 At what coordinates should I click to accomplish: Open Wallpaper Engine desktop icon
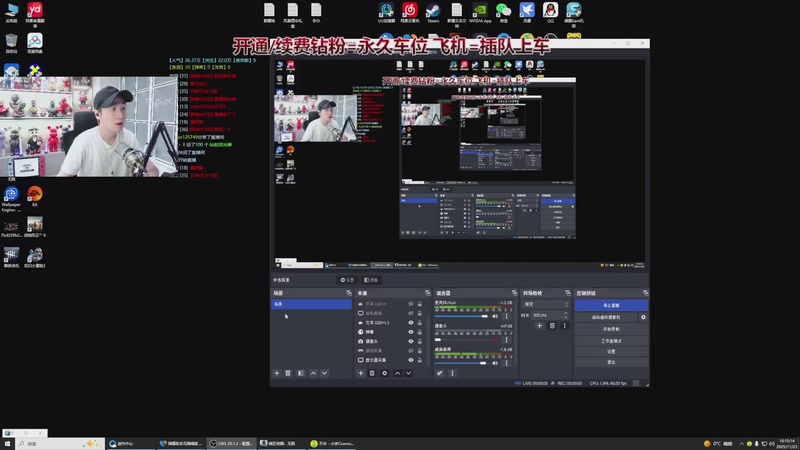point(11,198)
